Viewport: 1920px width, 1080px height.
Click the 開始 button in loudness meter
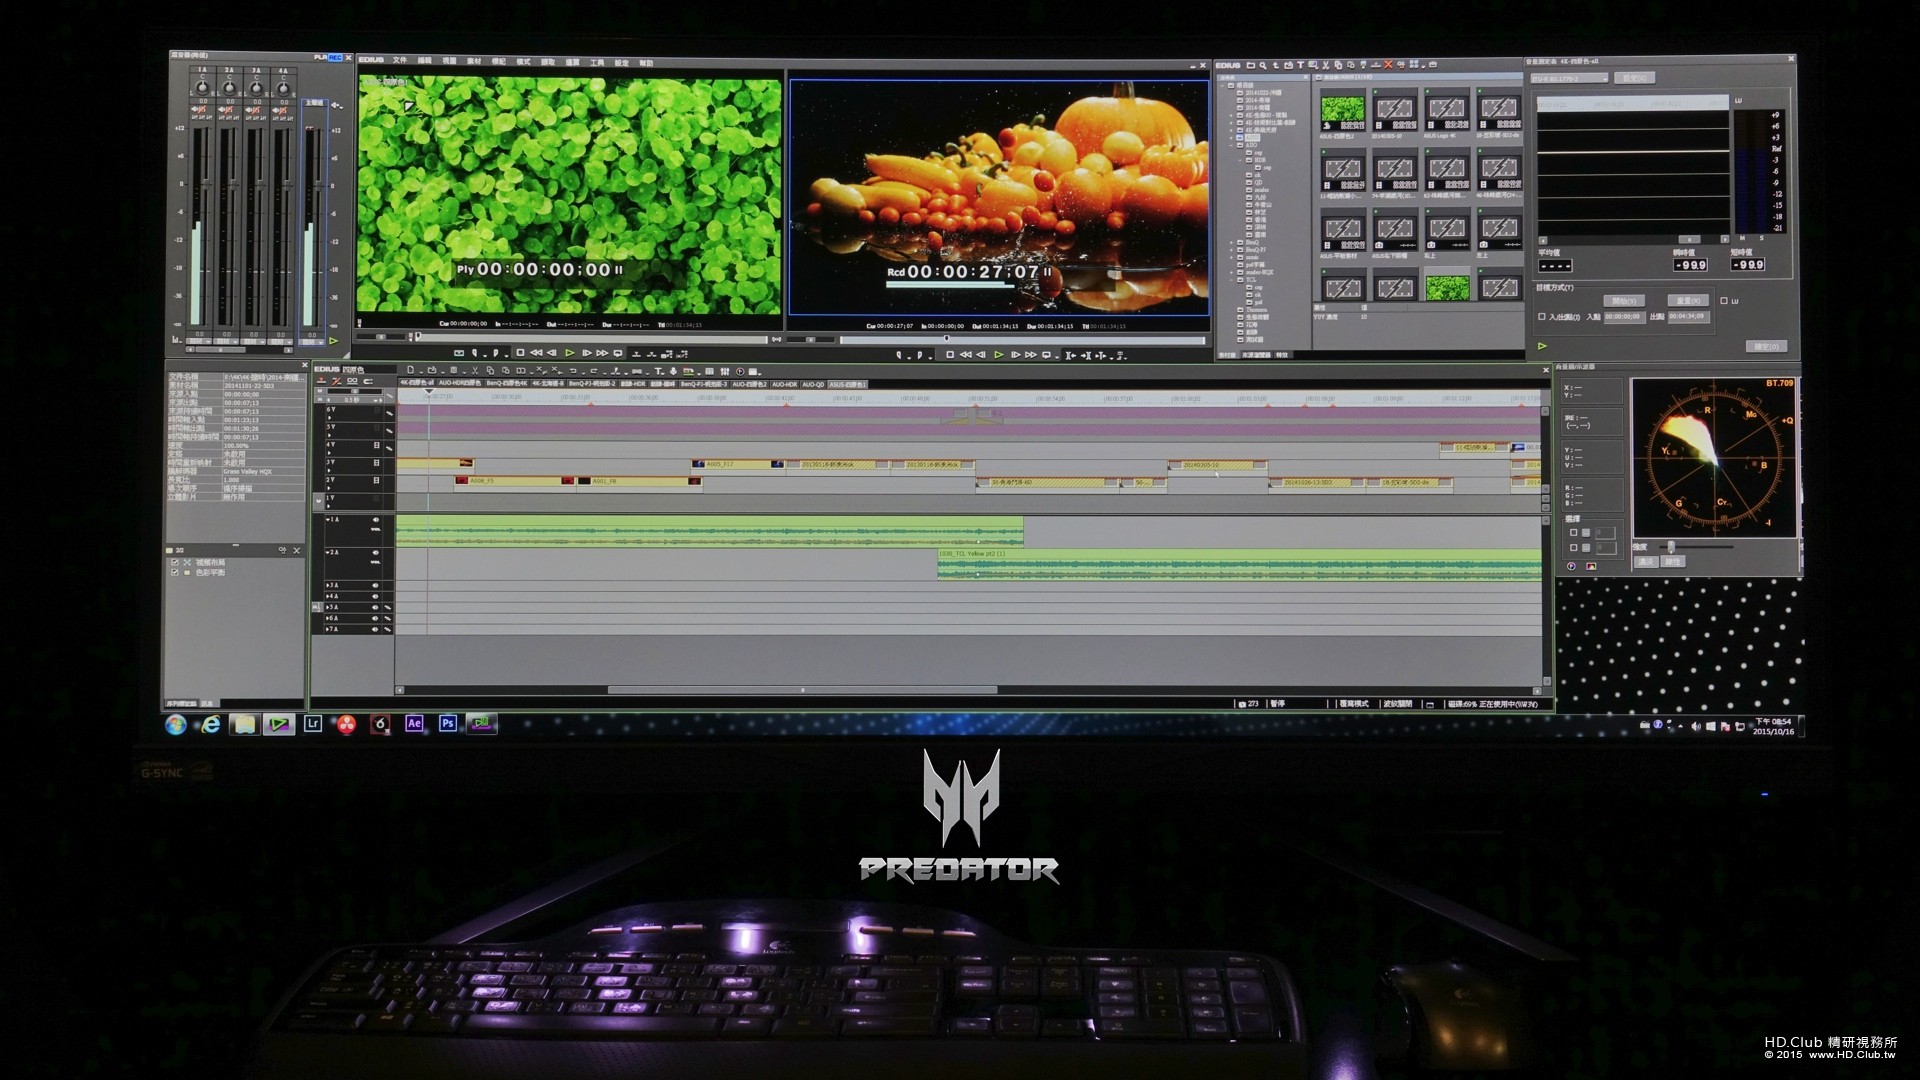tap(1623, 300)
